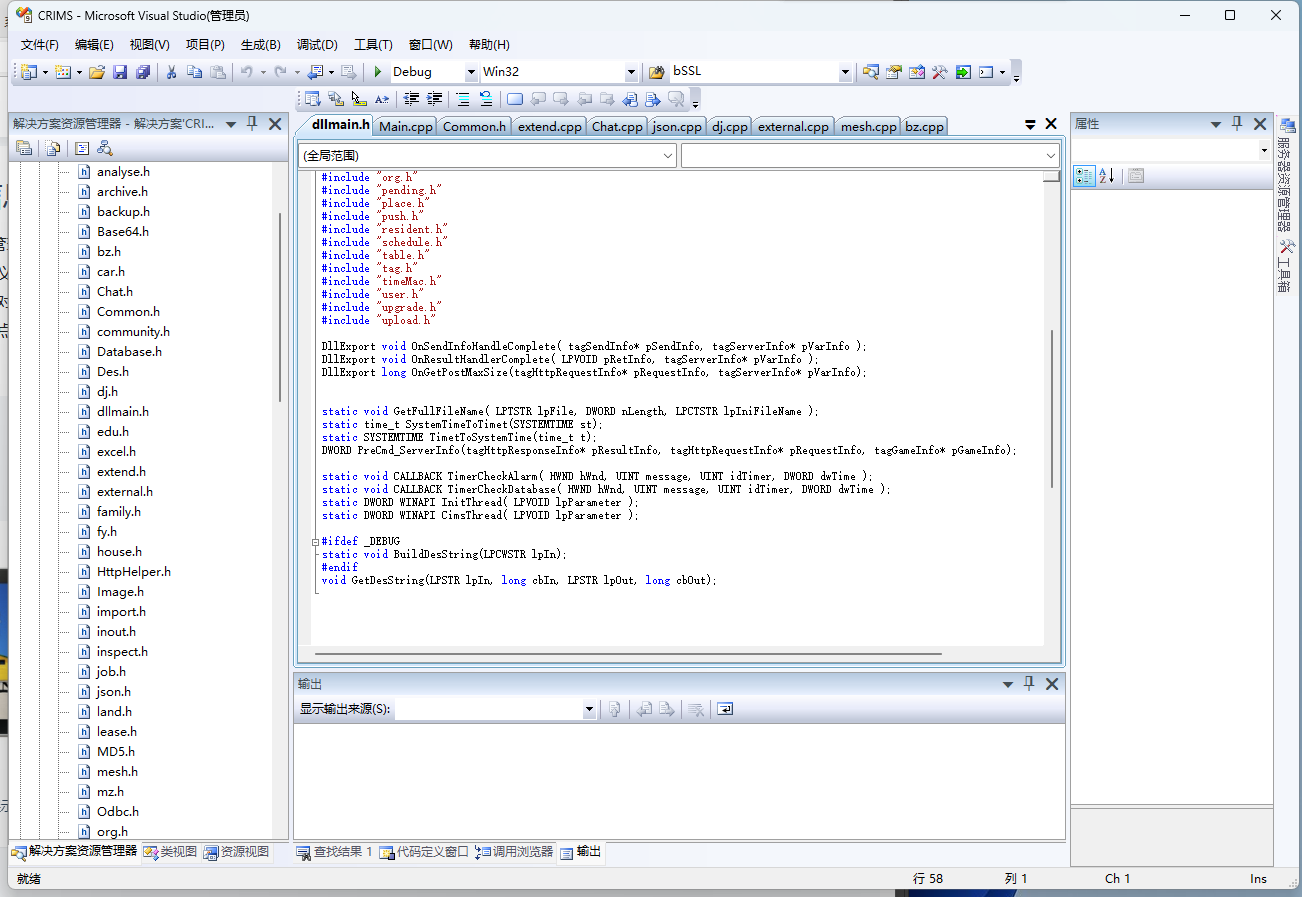The height and width of the screenshot is (897, 1302).
Task: Click the Find in Files icon beside bSSL
Action: point(657,72)
